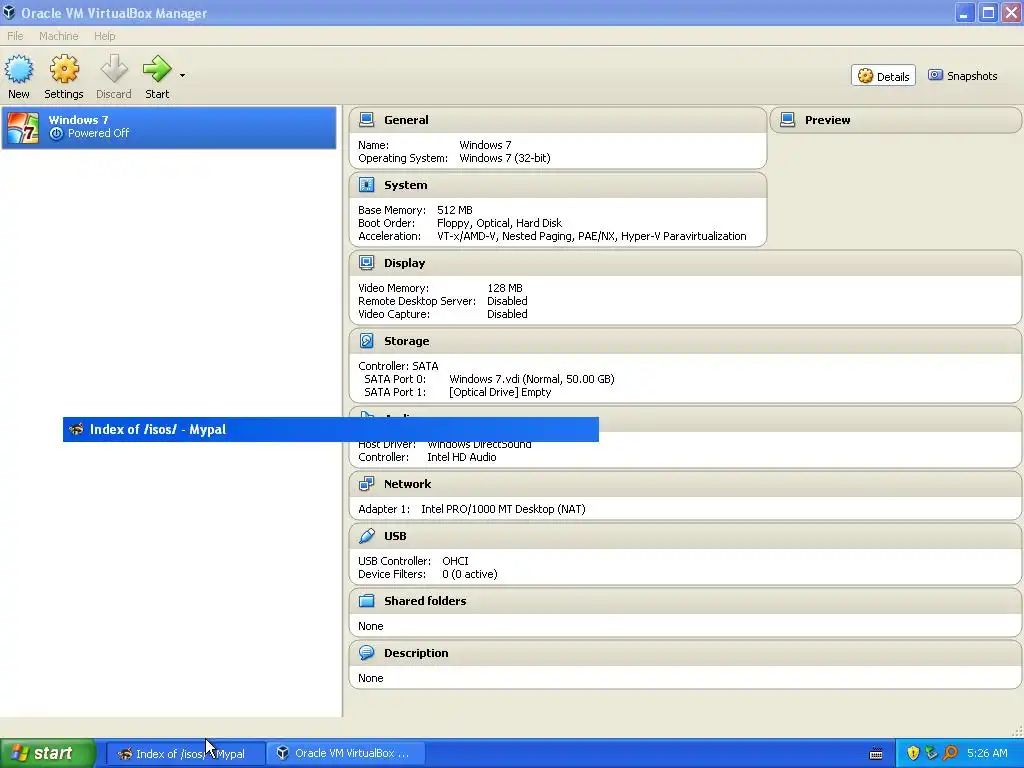Open System settings via its header link
This screenshot has height=768, width=1024.
pyautogui.click(x=406, y=185)
